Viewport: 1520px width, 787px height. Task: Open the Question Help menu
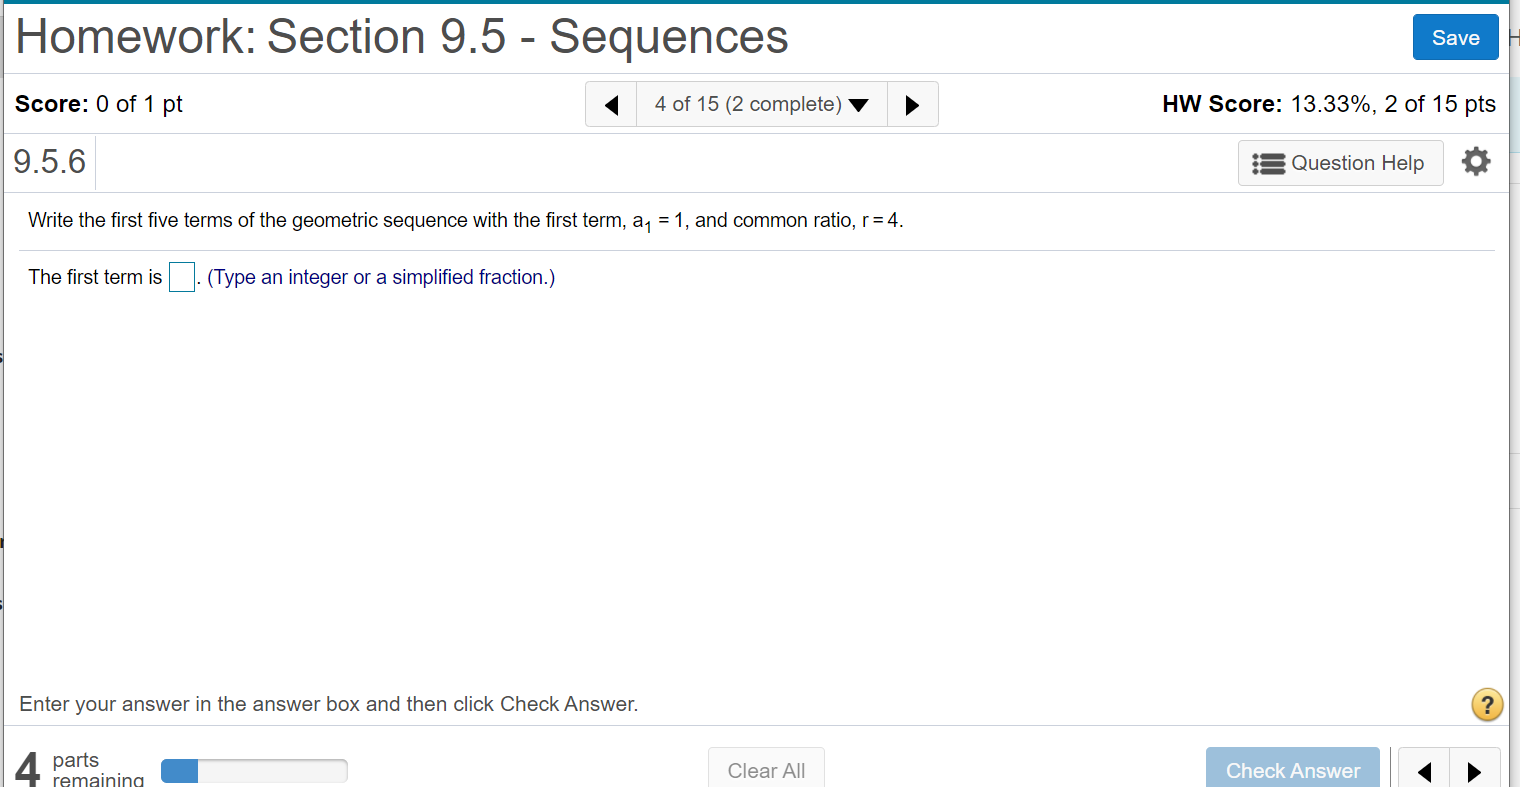tap(1340, 163)
